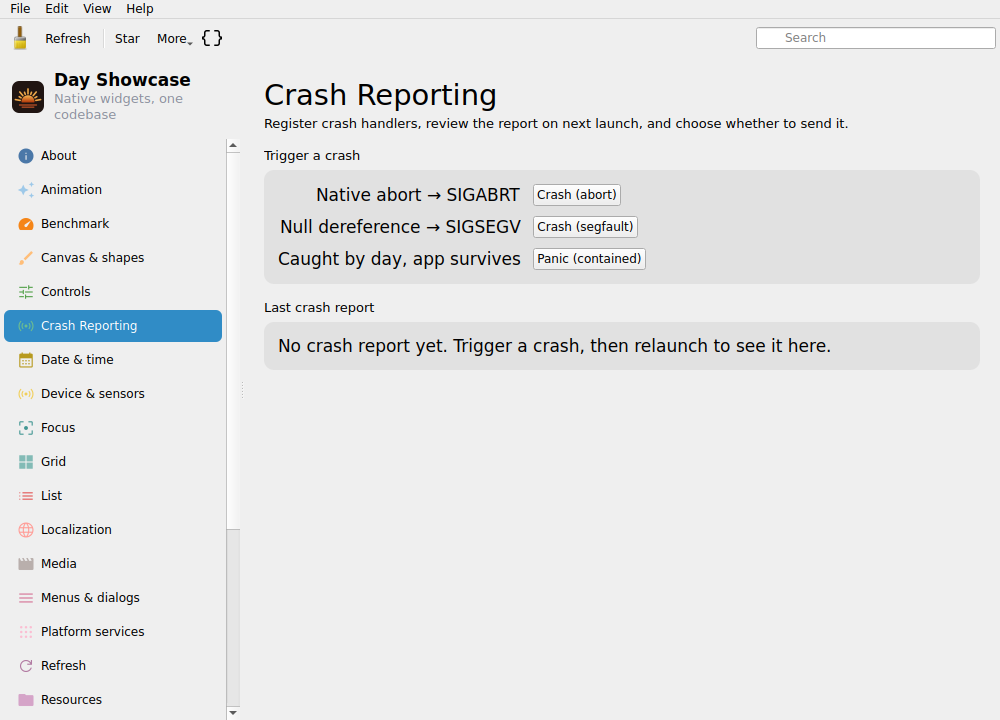The height and width of the screenshot is (720, 1000).
Task: Click the Date & time calendar icon
Action: pyautogui.click(x=26, y=360)
